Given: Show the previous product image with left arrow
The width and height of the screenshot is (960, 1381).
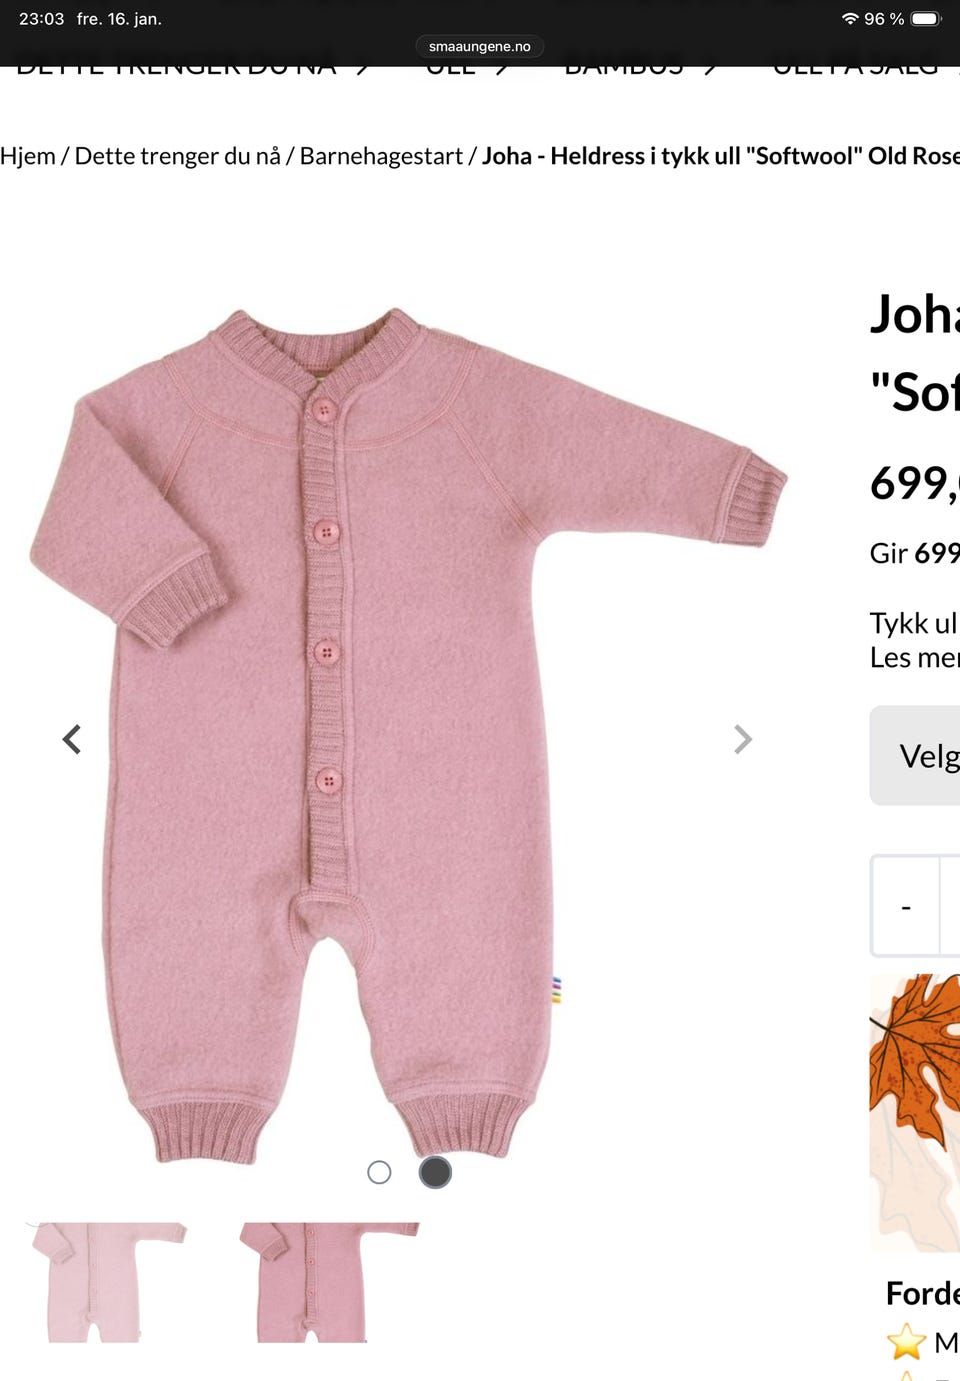Looking at the screenshot, I should 71,739.
